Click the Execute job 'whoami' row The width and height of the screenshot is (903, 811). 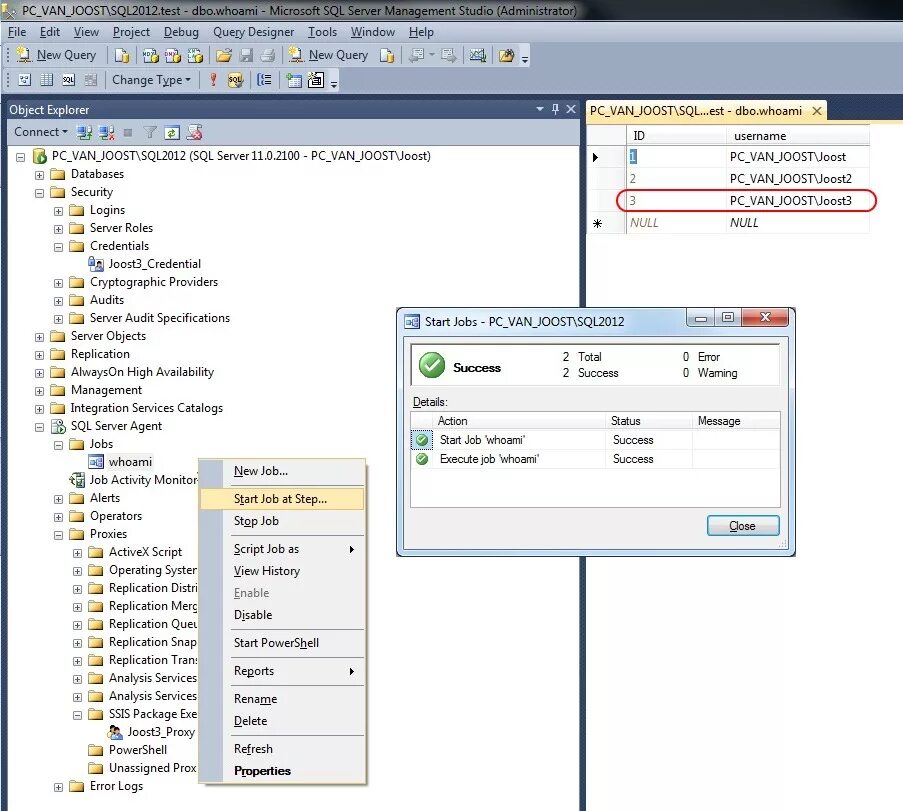pos(595,459)
